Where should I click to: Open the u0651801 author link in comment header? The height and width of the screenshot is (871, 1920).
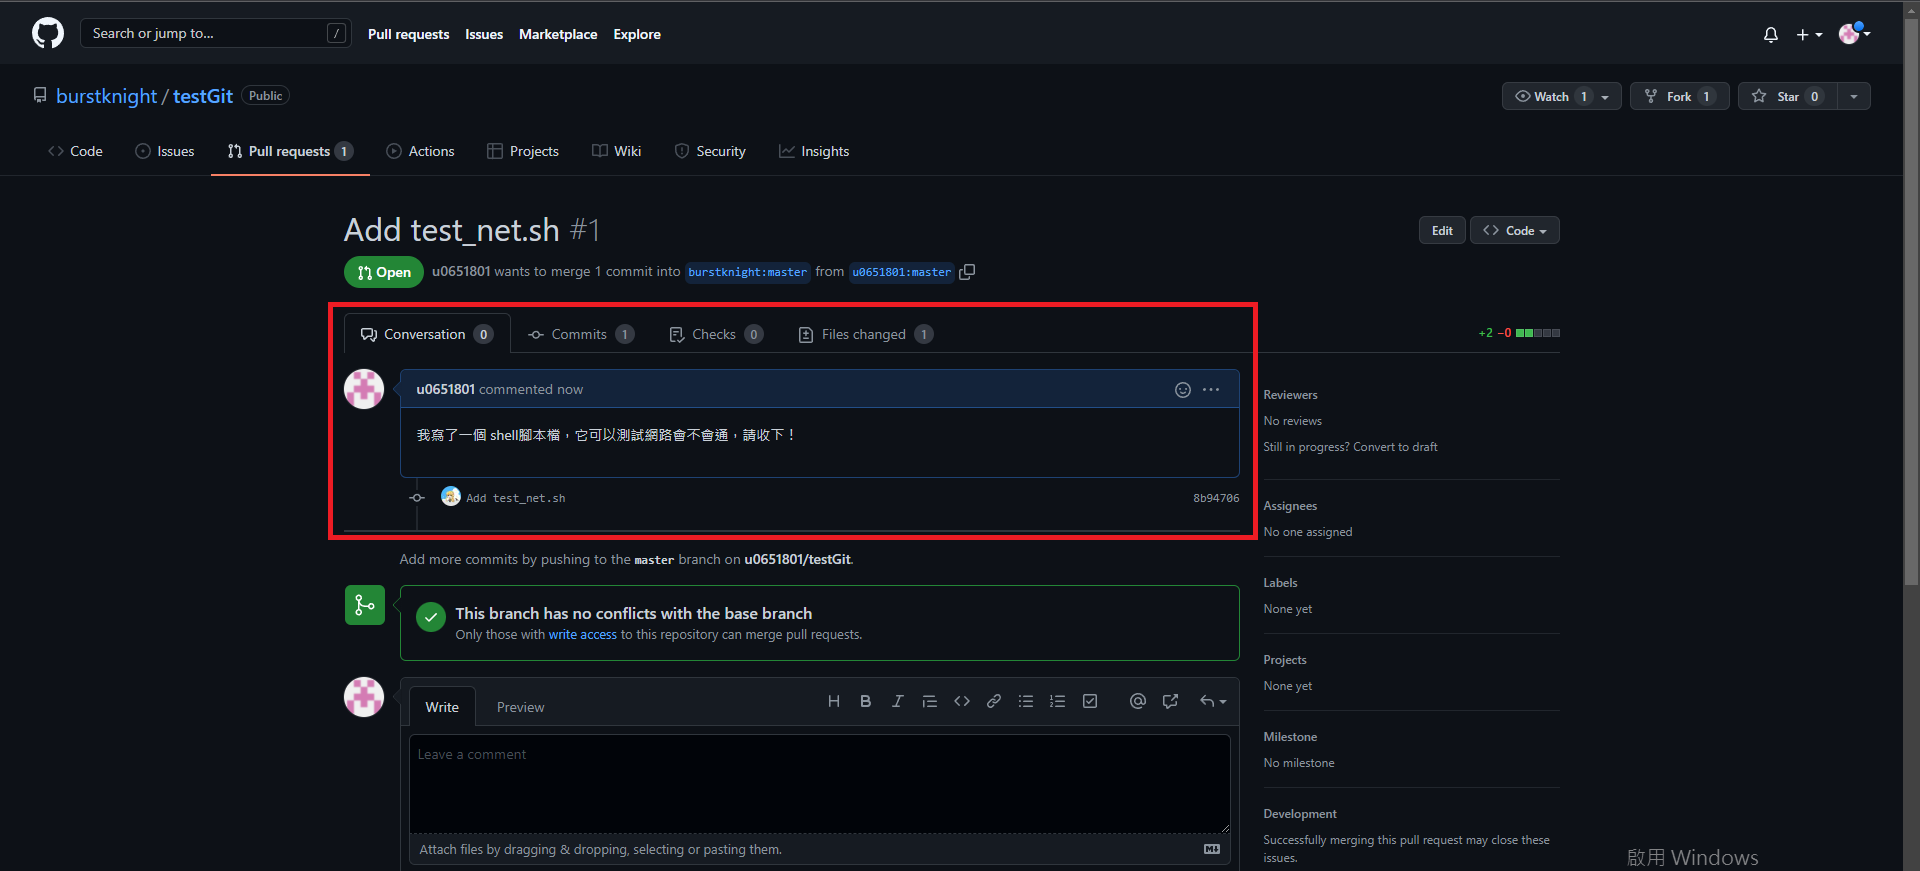[x=445, y=389]
